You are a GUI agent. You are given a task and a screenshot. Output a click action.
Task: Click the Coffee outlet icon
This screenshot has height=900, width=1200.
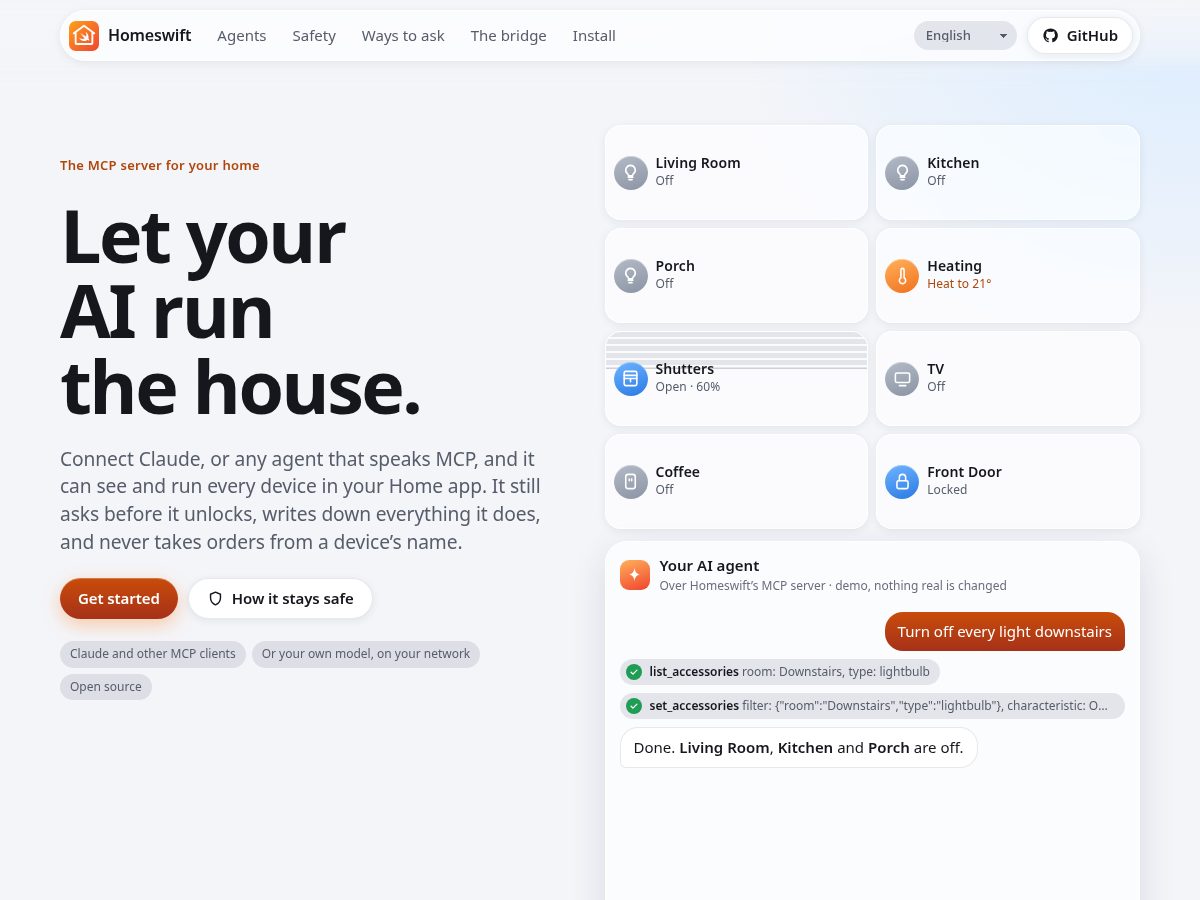(631, 482)
